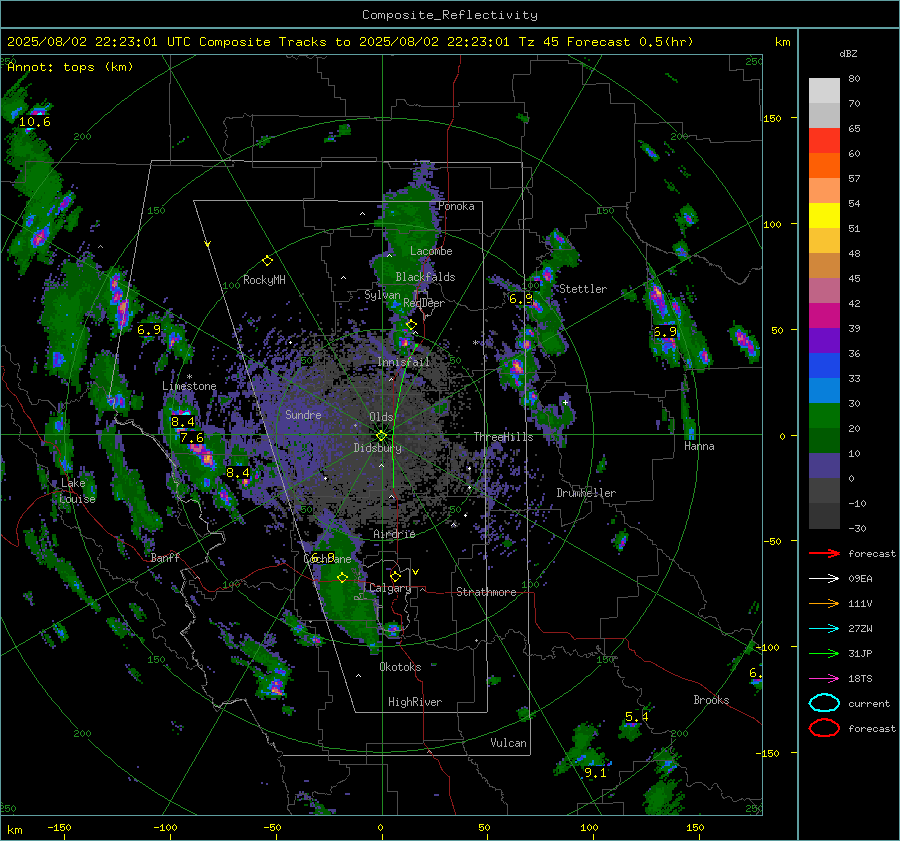The image size is (900, 841).
Task: Click the Blackfalds city label
Action: pos(425,277)
